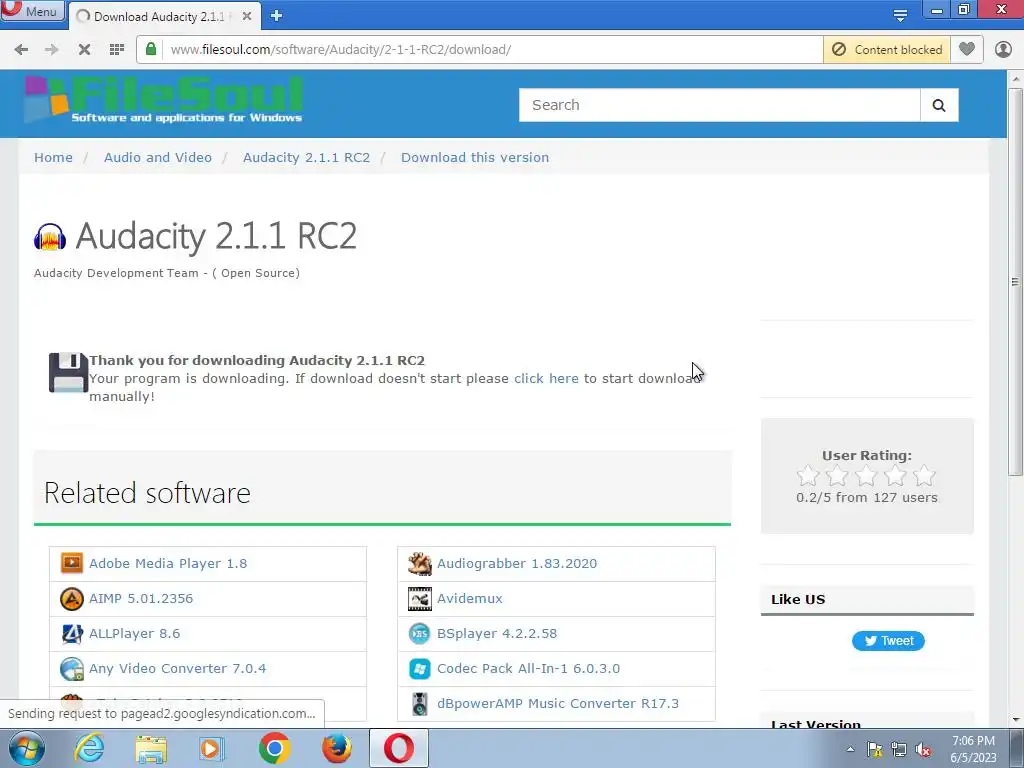This screenshot has width=1024, height=768.
Task: Click the Audiograbber icon
Action: pyautogui.click(x=420, y=564)
